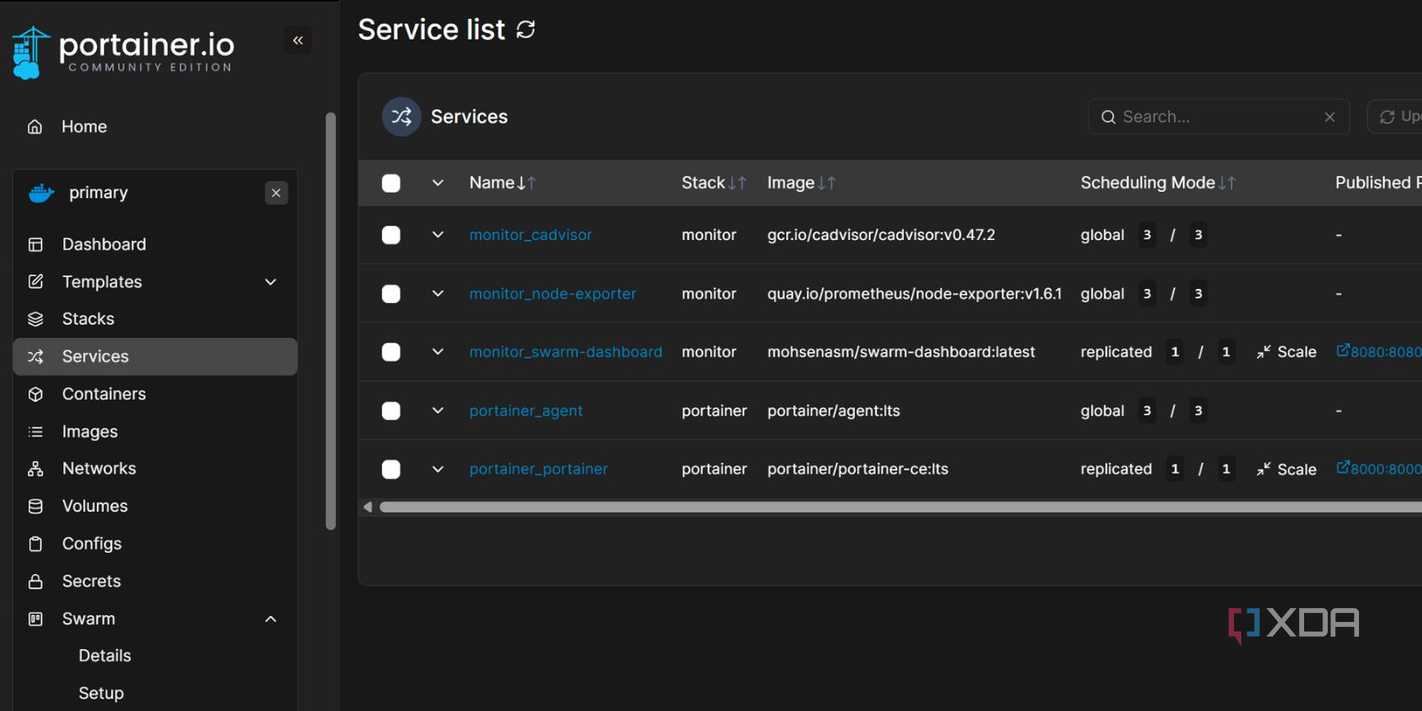Viewport: 1422px width, 711px height.
Task: Click the round Services panel header icon
Action: pos(401,117)
